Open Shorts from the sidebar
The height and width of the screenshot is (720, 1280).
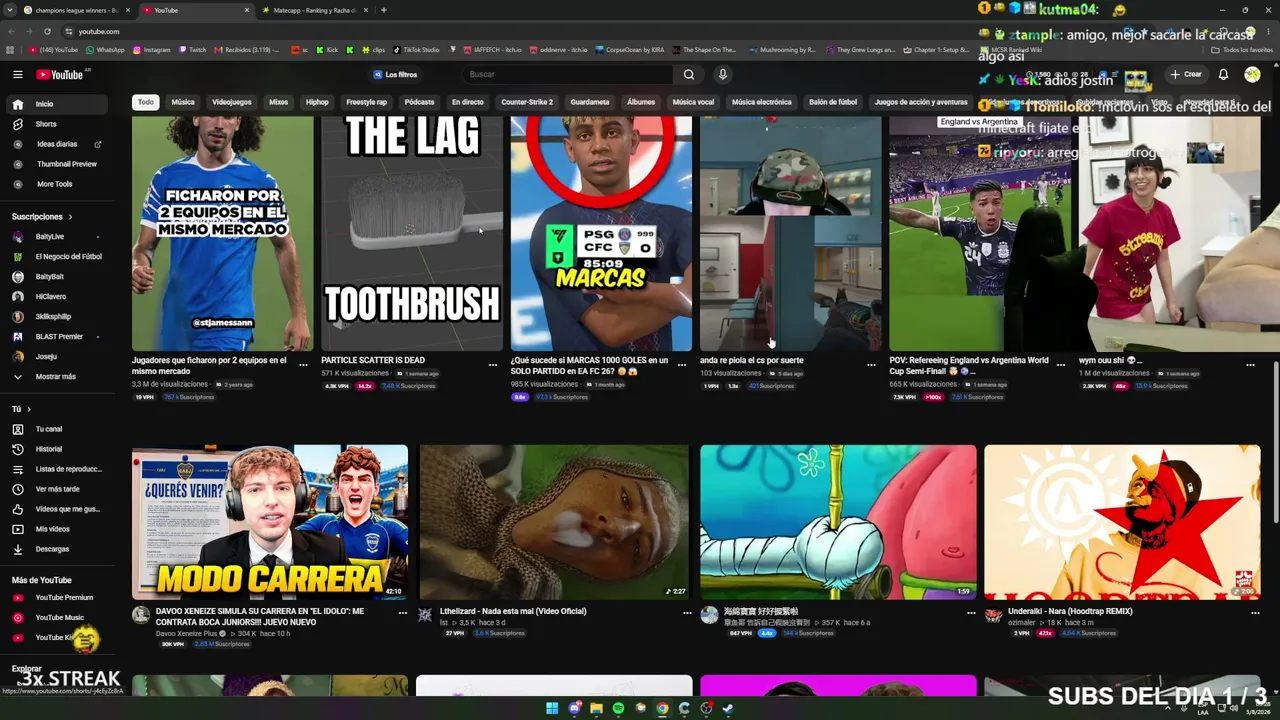coord(57,124)
